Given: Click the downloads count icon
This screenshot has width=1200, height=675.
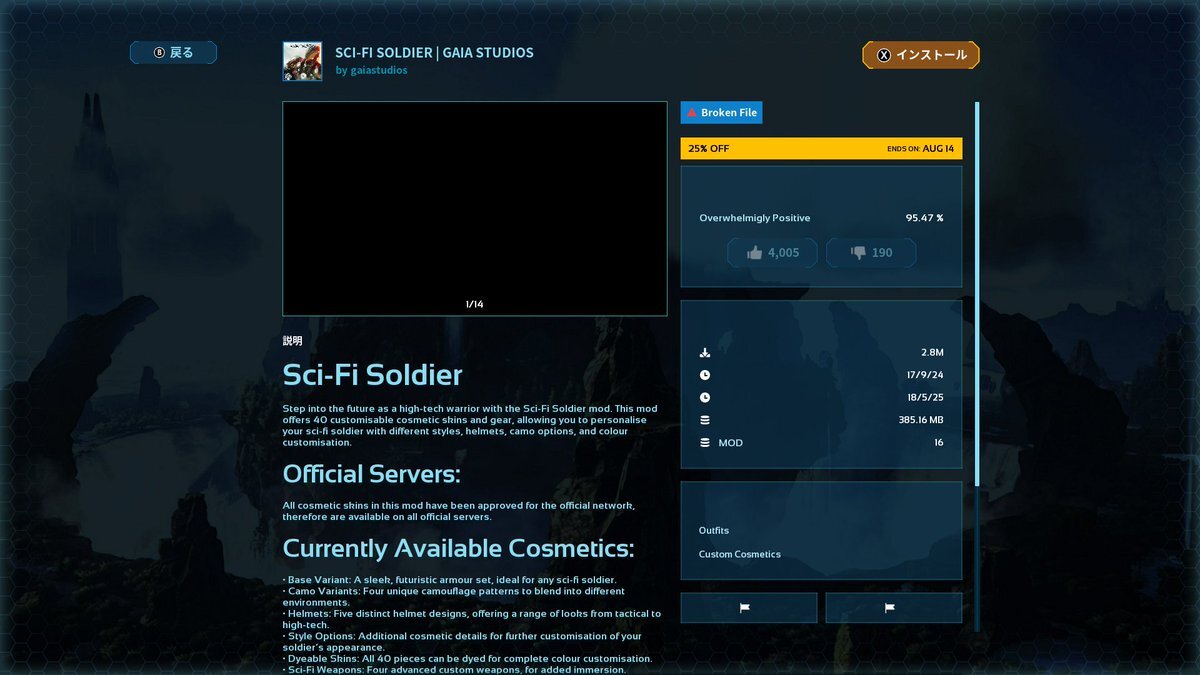Looking at the screenshot, I should (x=705, y=353).
